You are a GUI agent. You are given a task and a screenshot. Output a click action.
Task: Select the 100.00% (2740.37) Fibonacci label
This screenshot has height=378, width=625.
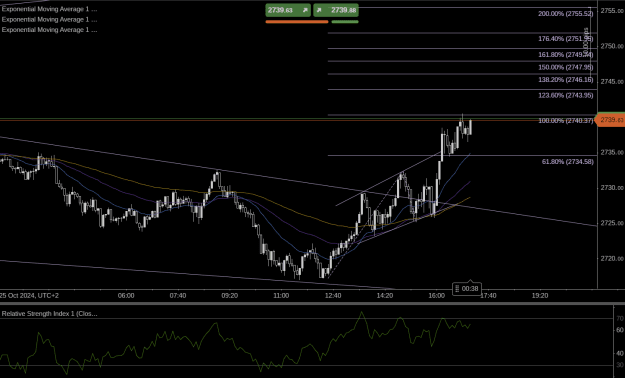(565, 120)
